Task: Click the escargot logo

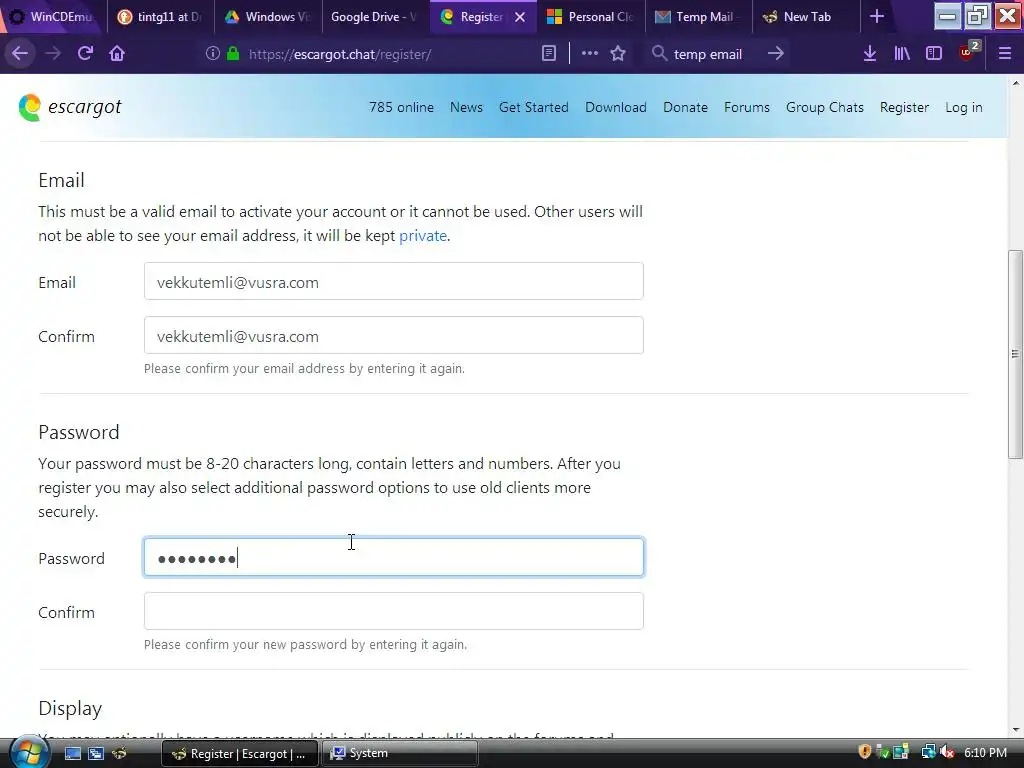Action: (x=70, y=107)
